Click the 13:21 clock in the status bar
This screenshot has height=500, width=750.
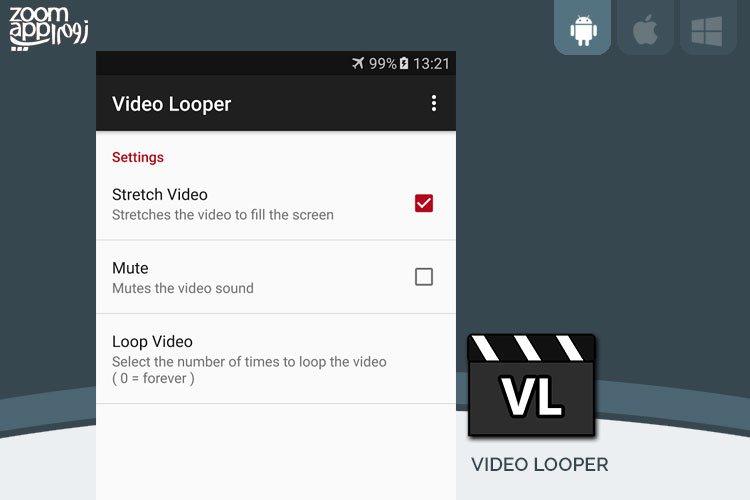click(x=431, y=64)
